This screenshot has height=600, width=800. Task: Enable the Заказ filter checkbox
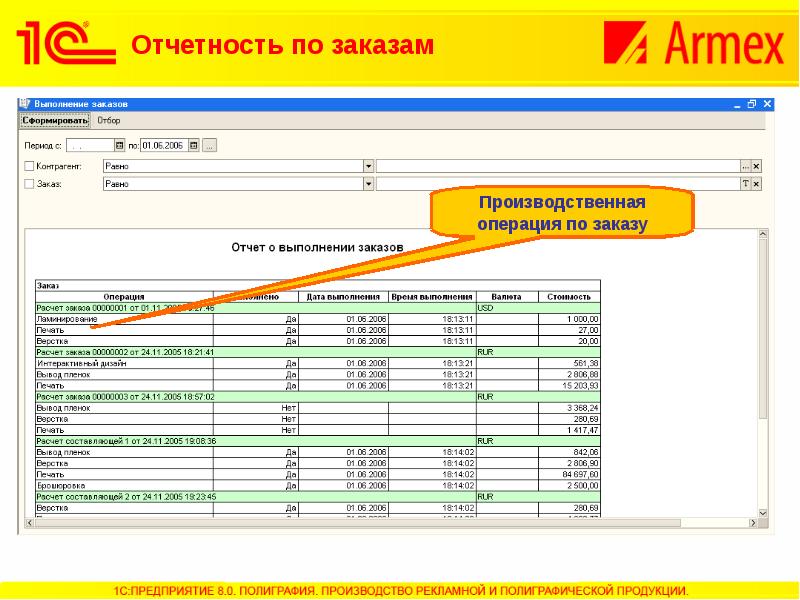(28, 184)
